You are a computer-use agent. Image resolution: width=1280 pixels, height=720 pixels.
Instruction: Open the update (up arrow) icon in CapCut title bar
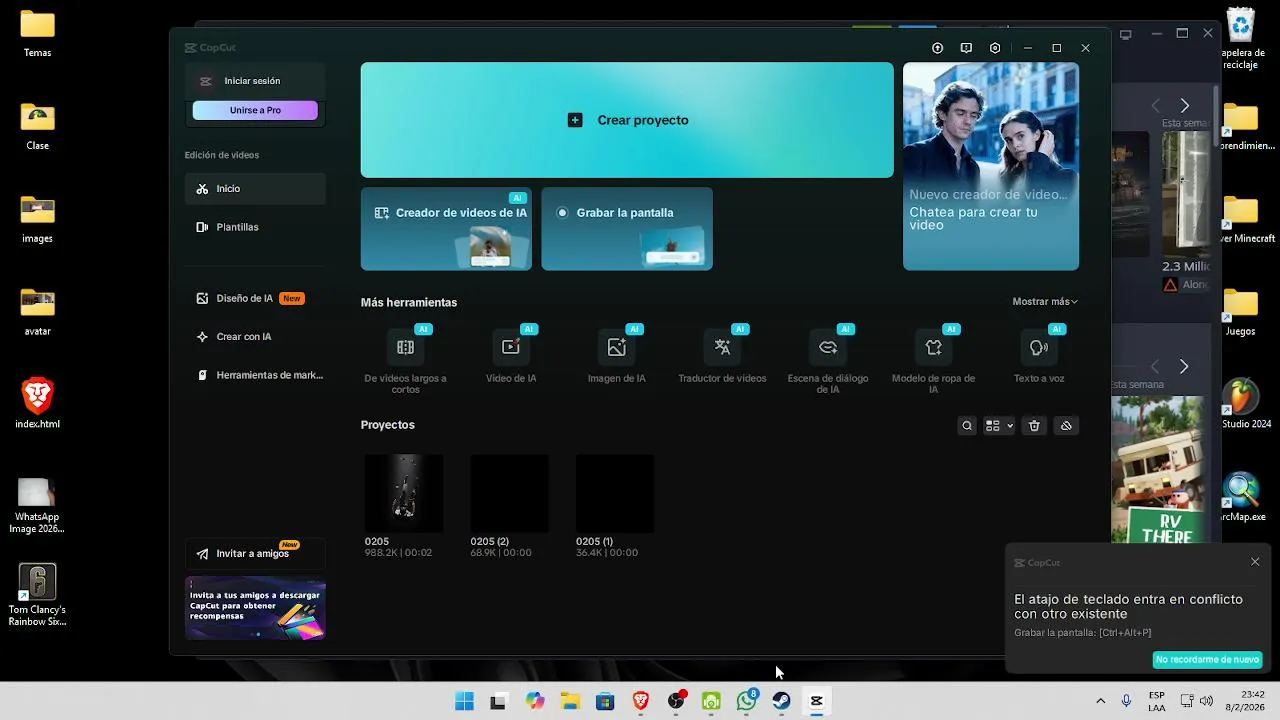(x=937, y=48)
